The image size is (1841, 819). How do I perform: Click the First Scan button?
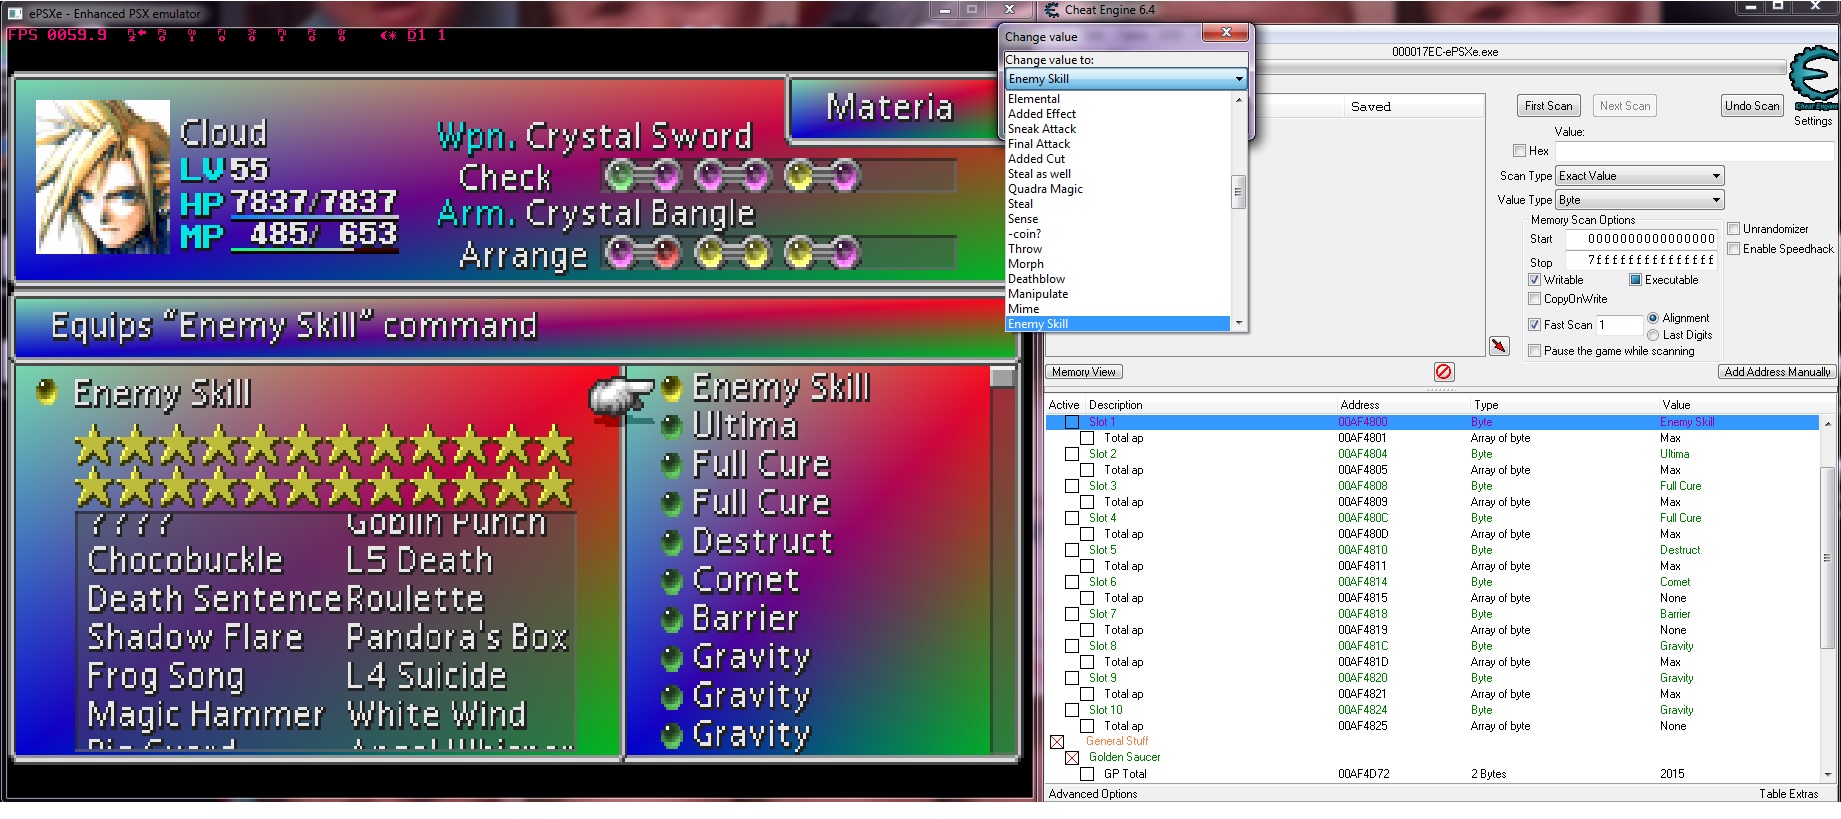pyautogui.click(x=1548, y=106)
